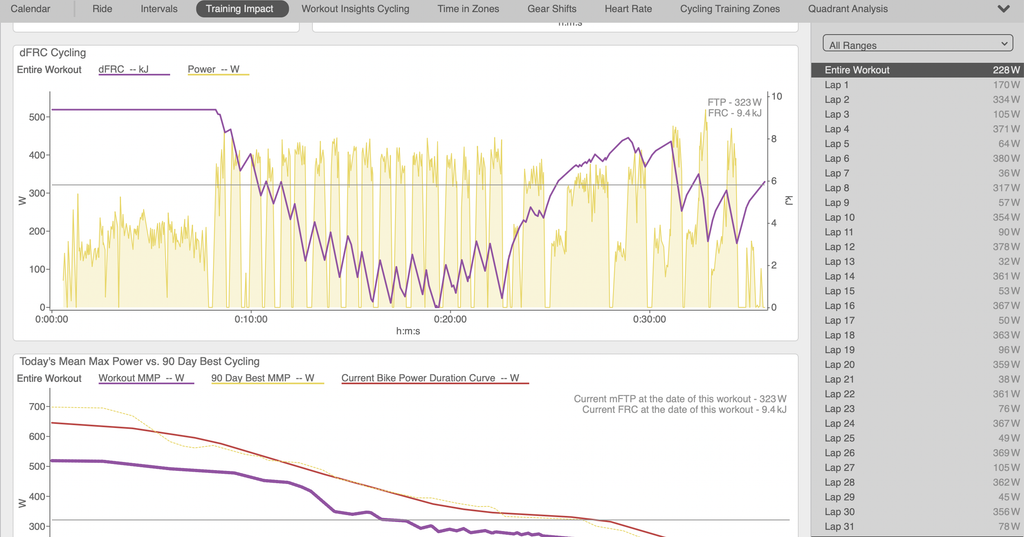Image resolution: width=1024 pixels, height=537 pixels.
Task: Select Lap 29 at 45 W
Action: [918, 497]
